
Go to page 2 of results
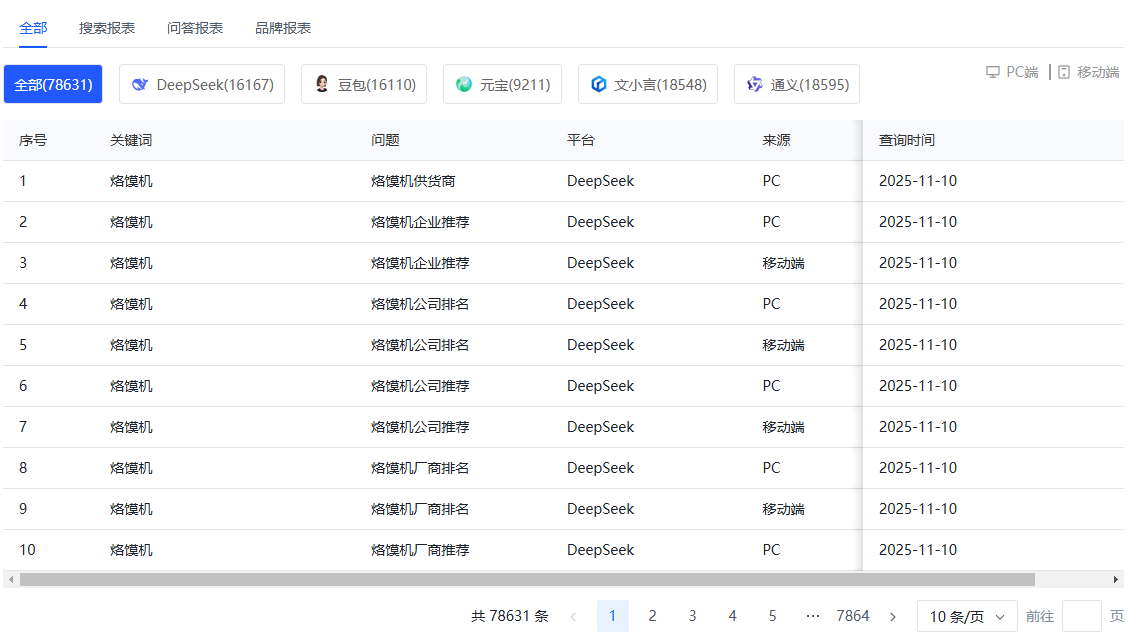[652, 616]
